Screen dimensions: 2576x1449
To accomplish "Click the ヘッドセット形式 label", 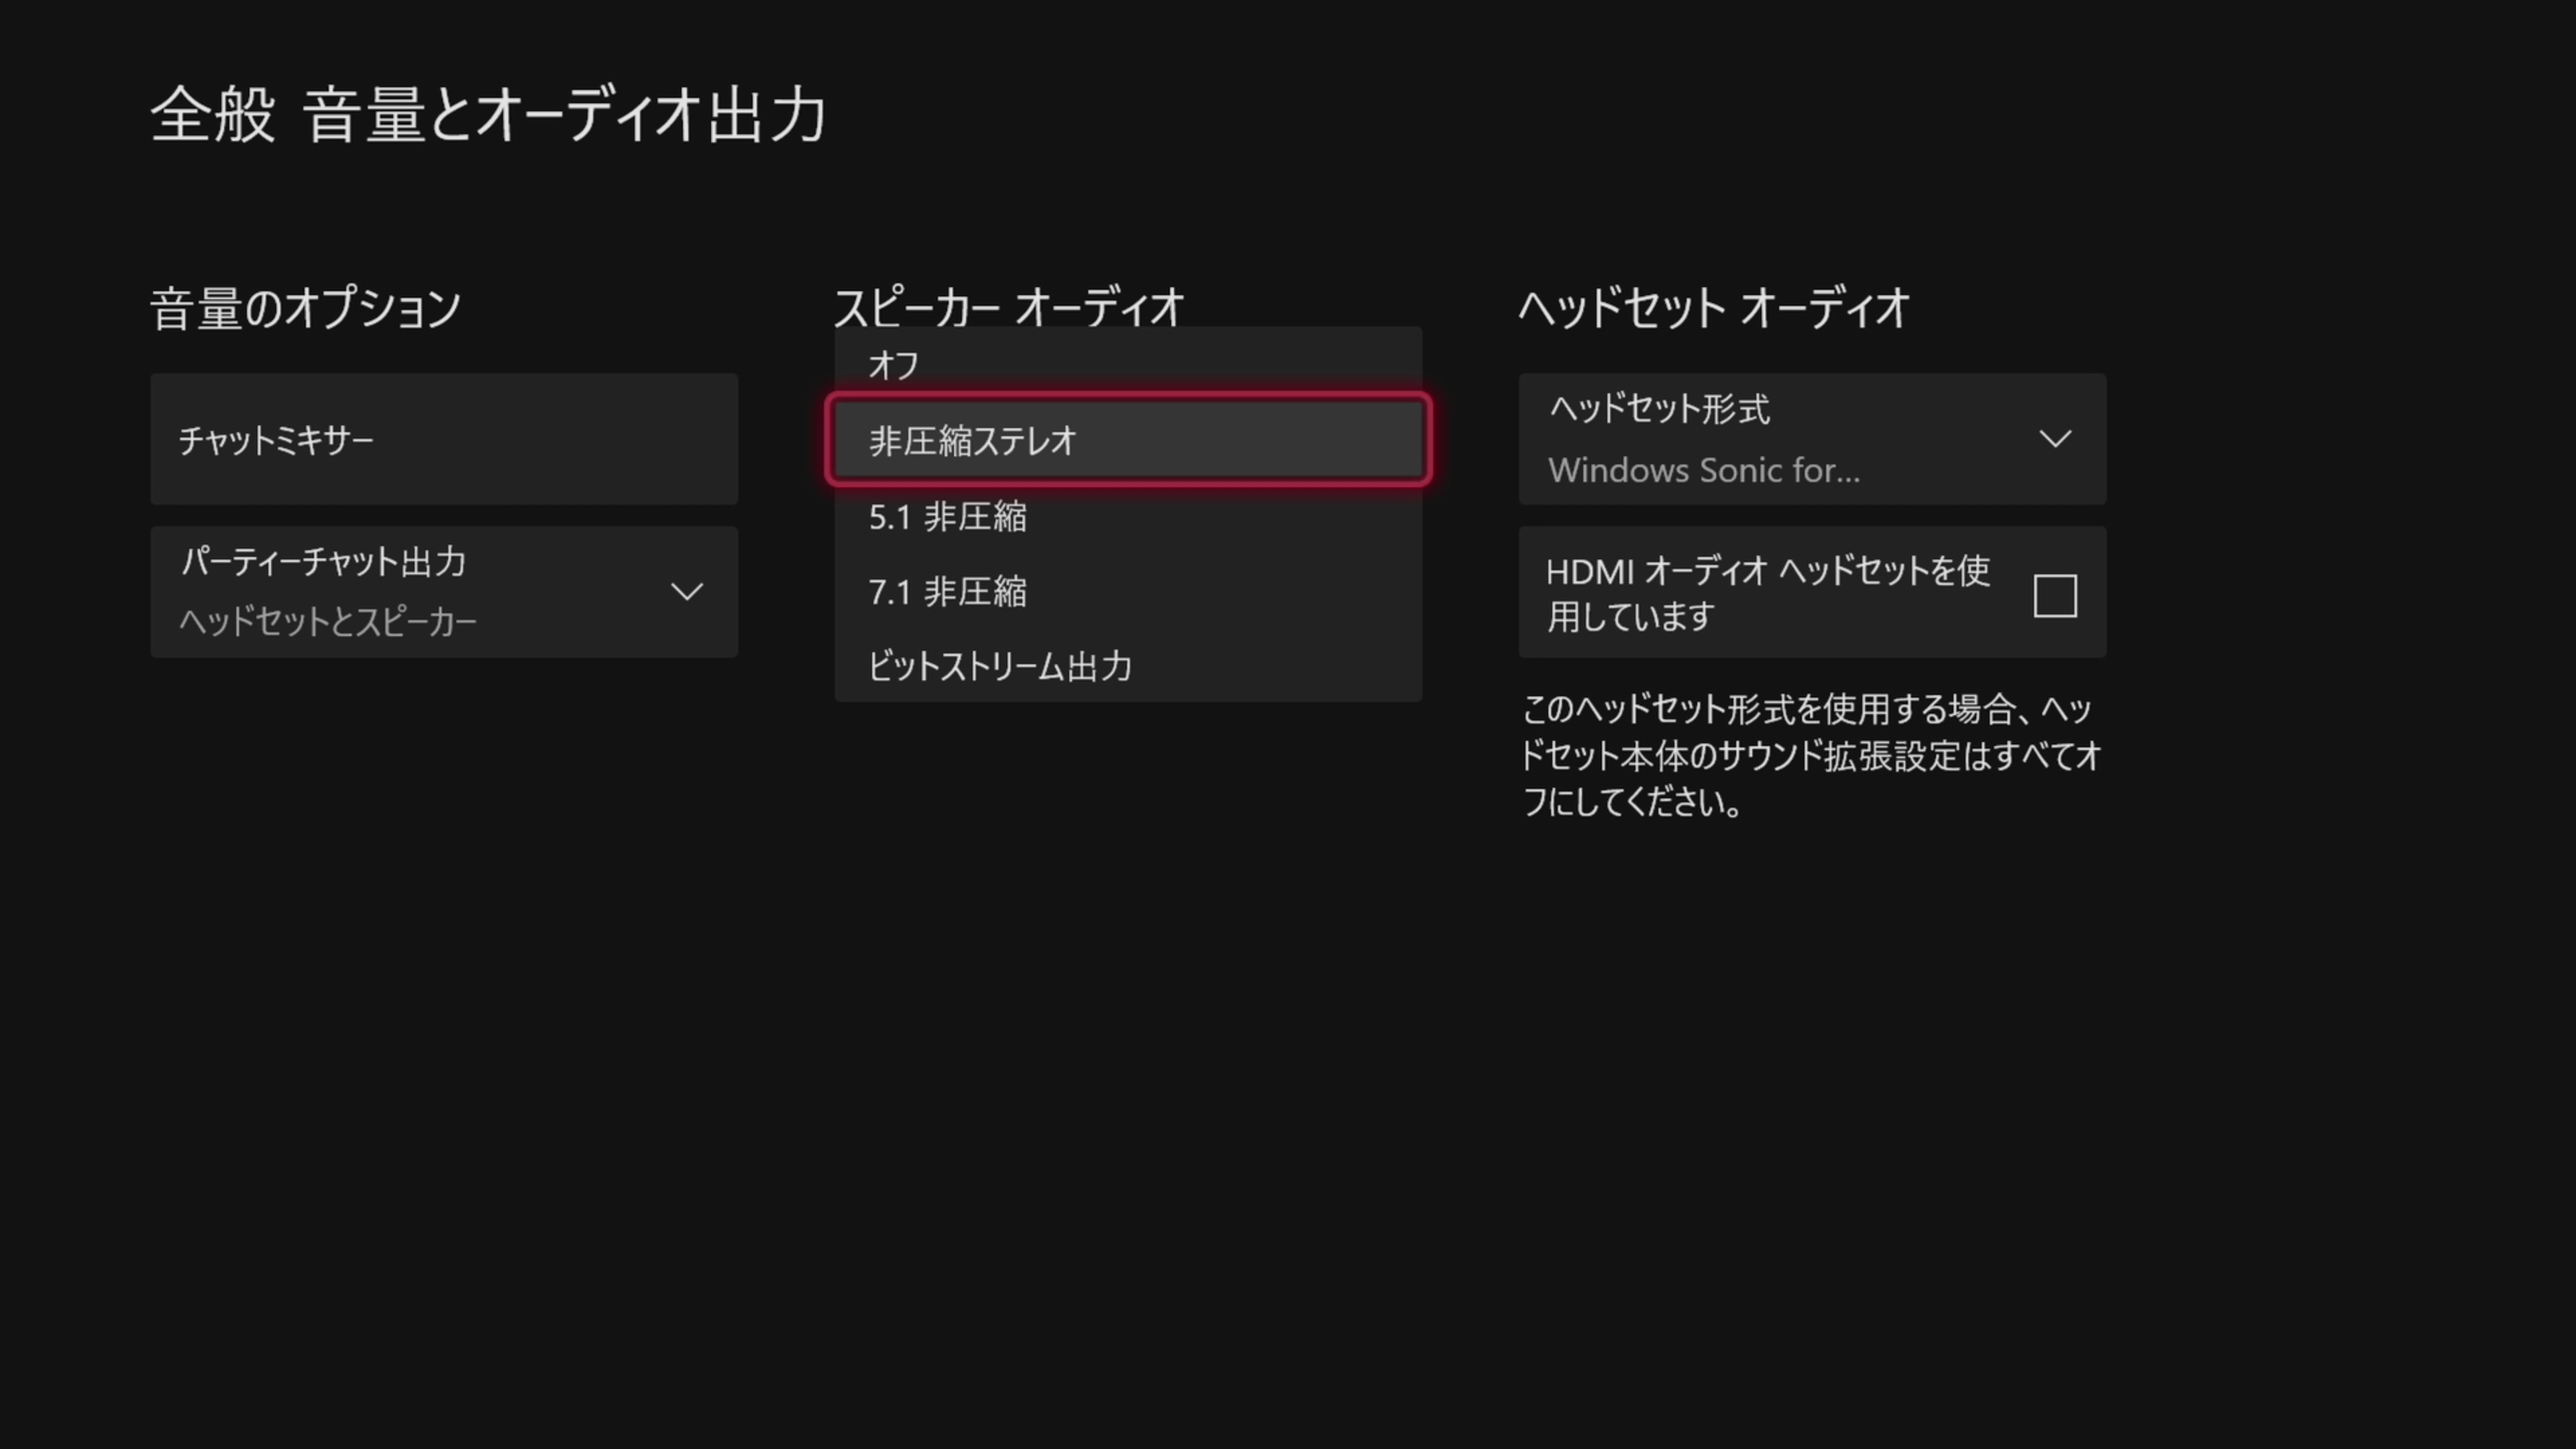I will click(1659, 409).
